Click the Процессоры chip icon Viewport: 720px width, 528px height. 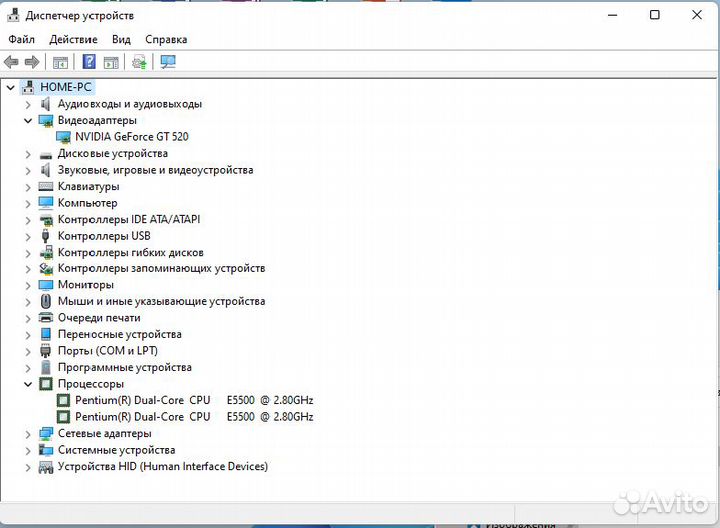(x=46, y=383)
